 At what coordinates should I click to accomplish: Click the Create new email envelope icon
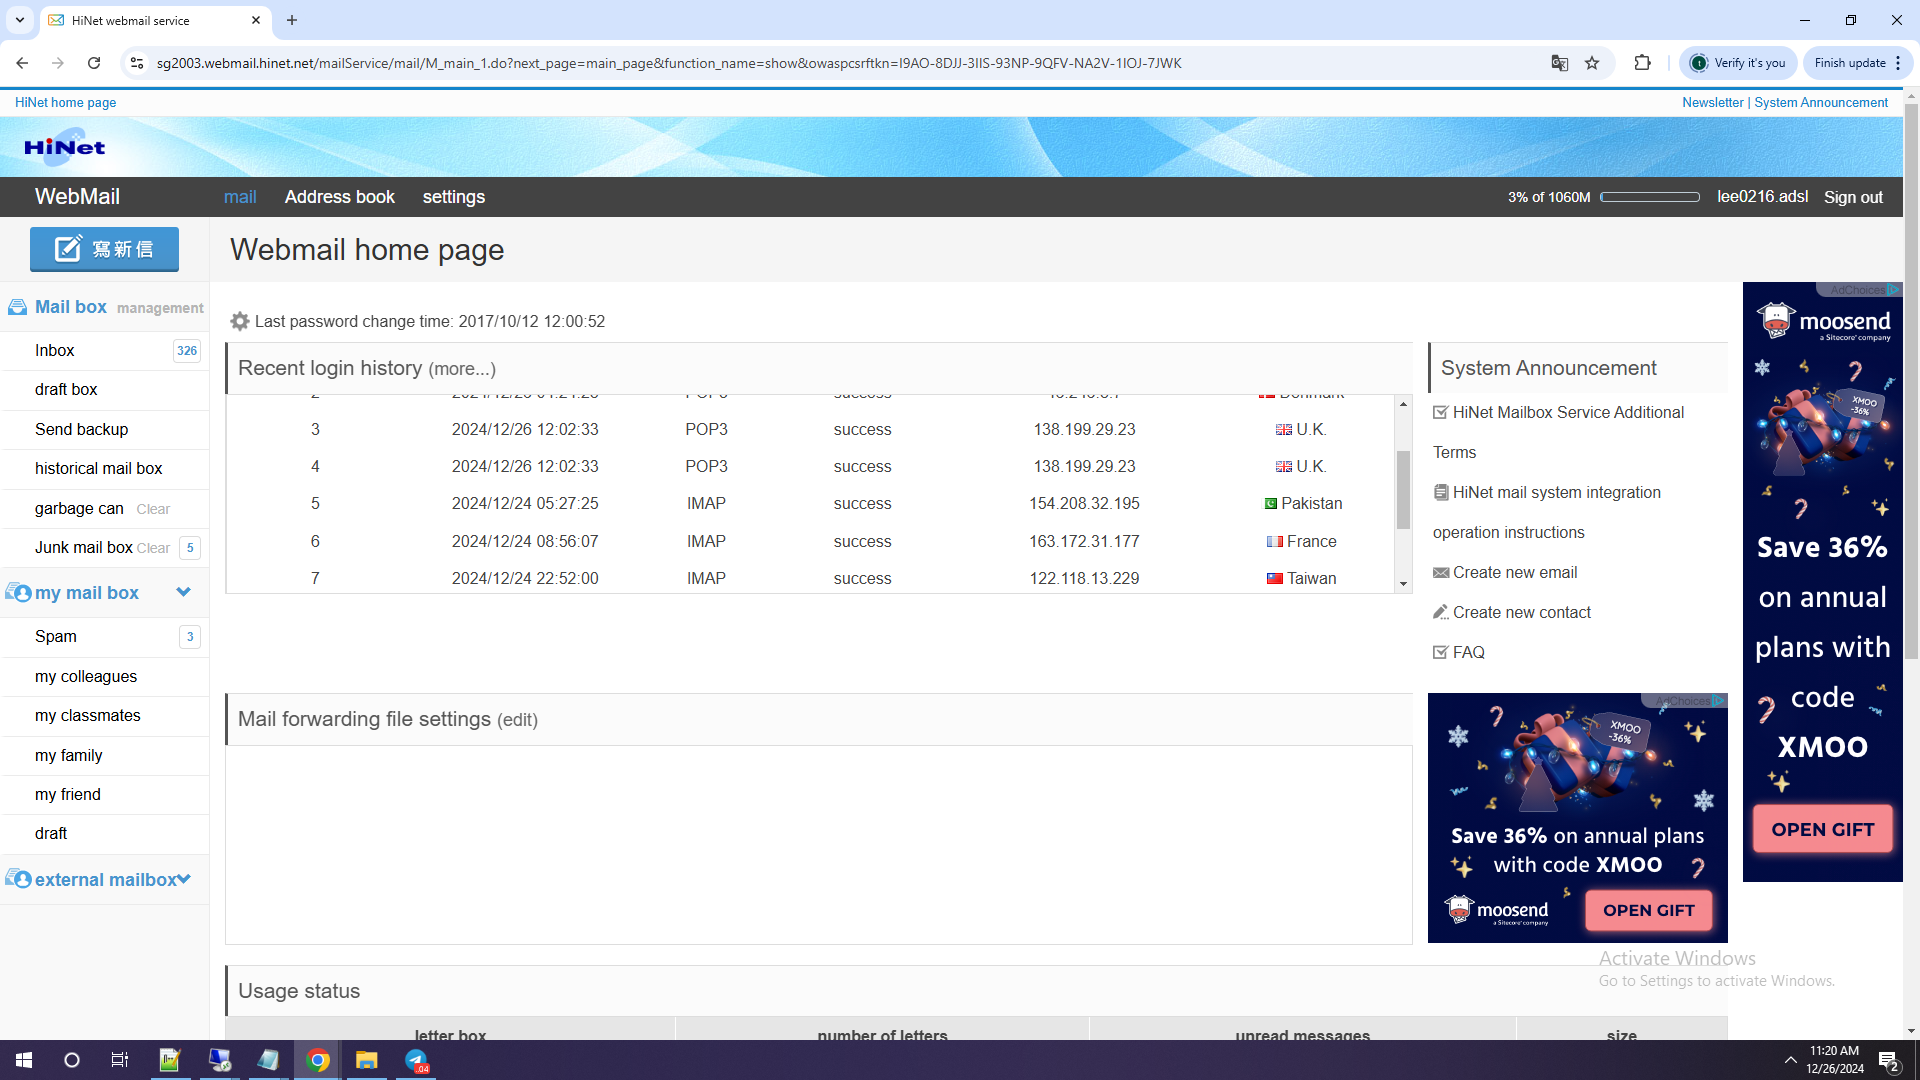pos(1440,573)
